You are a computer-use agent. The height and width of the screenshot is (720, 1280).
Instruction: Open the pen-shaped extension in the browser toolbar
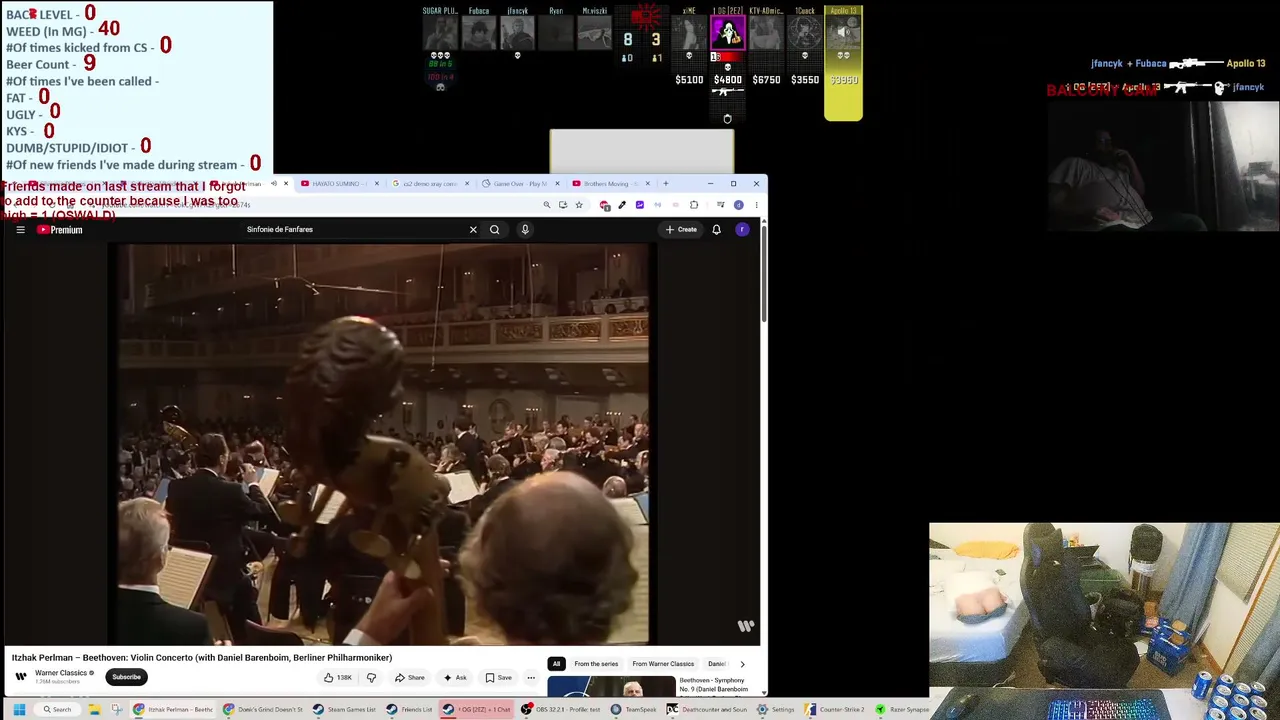coord(622,205)
